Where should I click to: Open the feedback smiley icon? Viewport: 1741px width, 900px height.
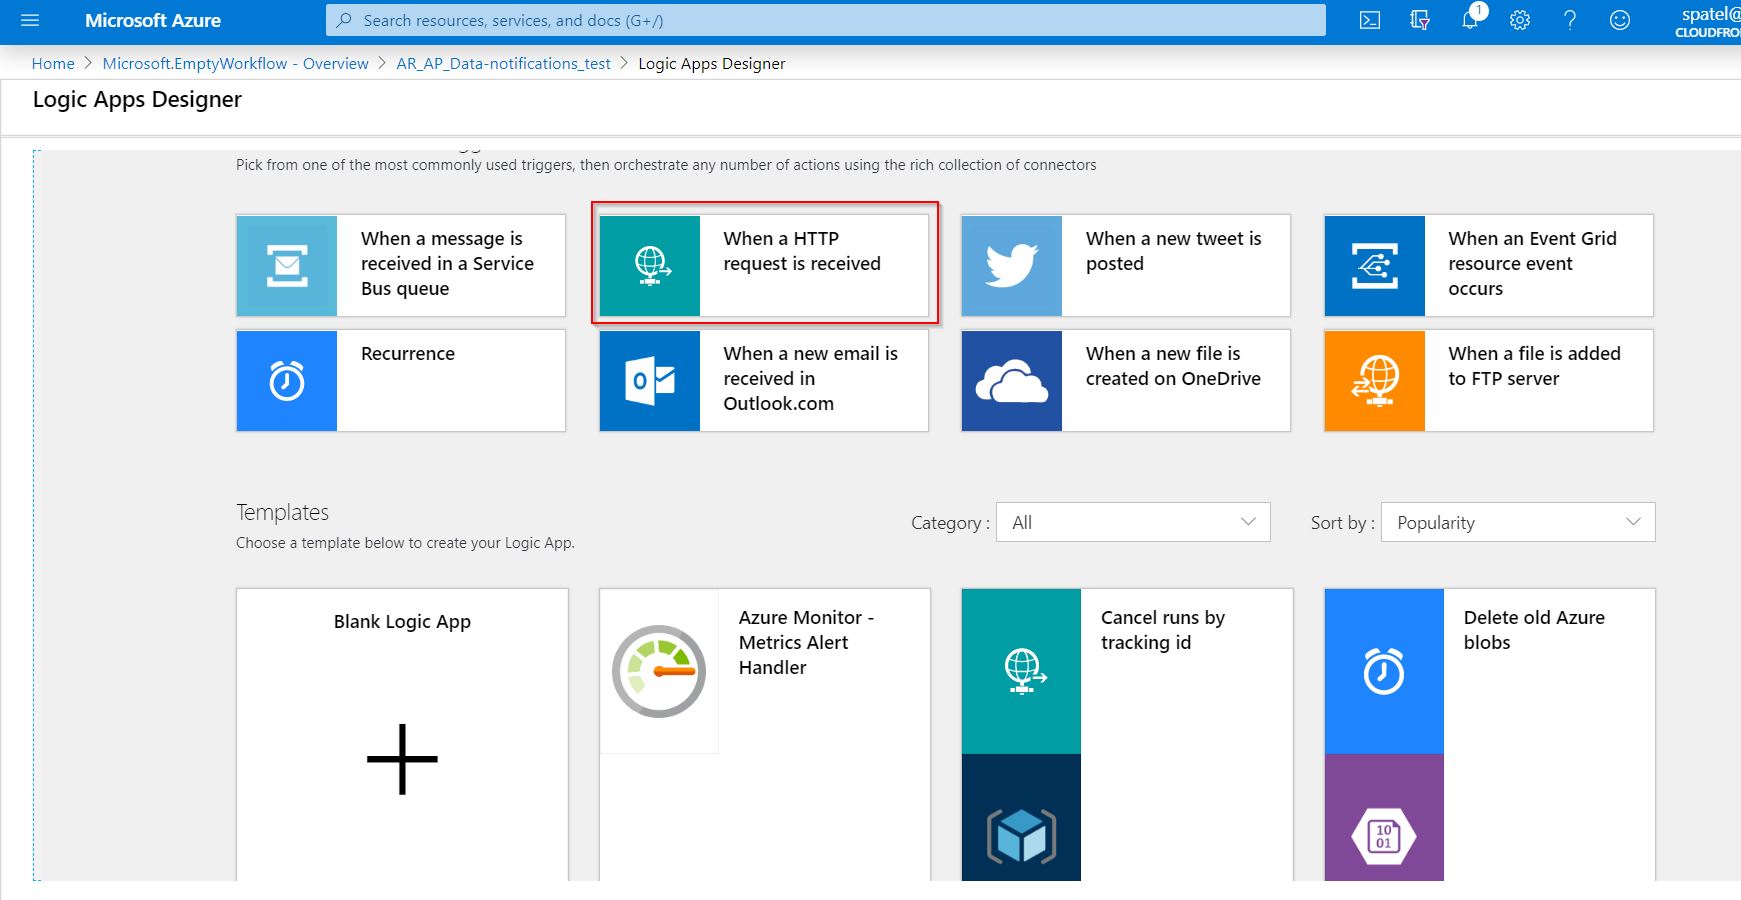click(1620, 20)
